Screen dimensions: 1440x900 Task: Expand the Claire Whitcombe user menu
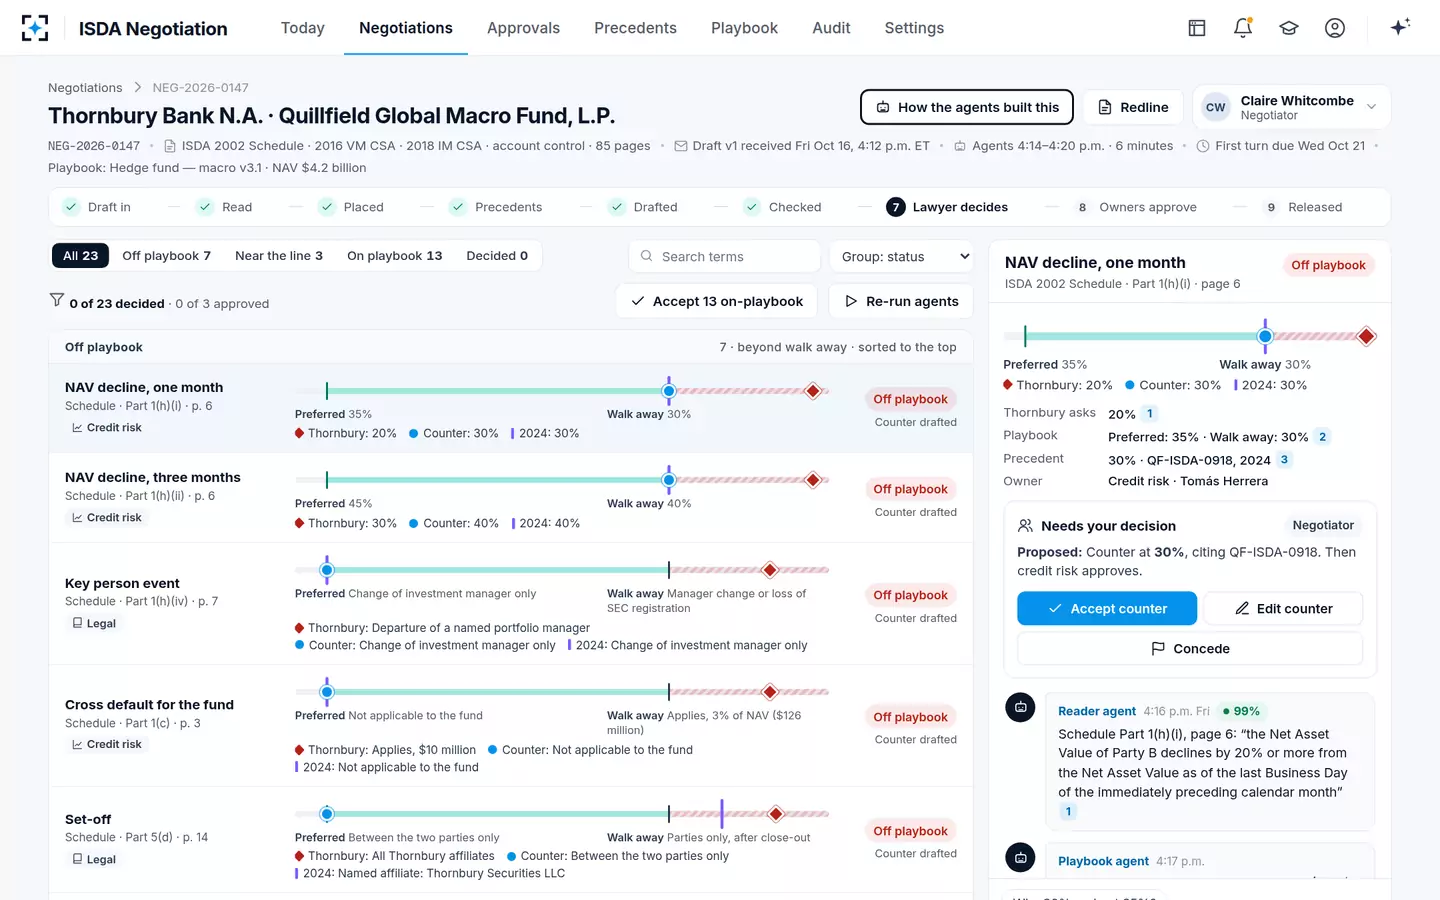1291,107
